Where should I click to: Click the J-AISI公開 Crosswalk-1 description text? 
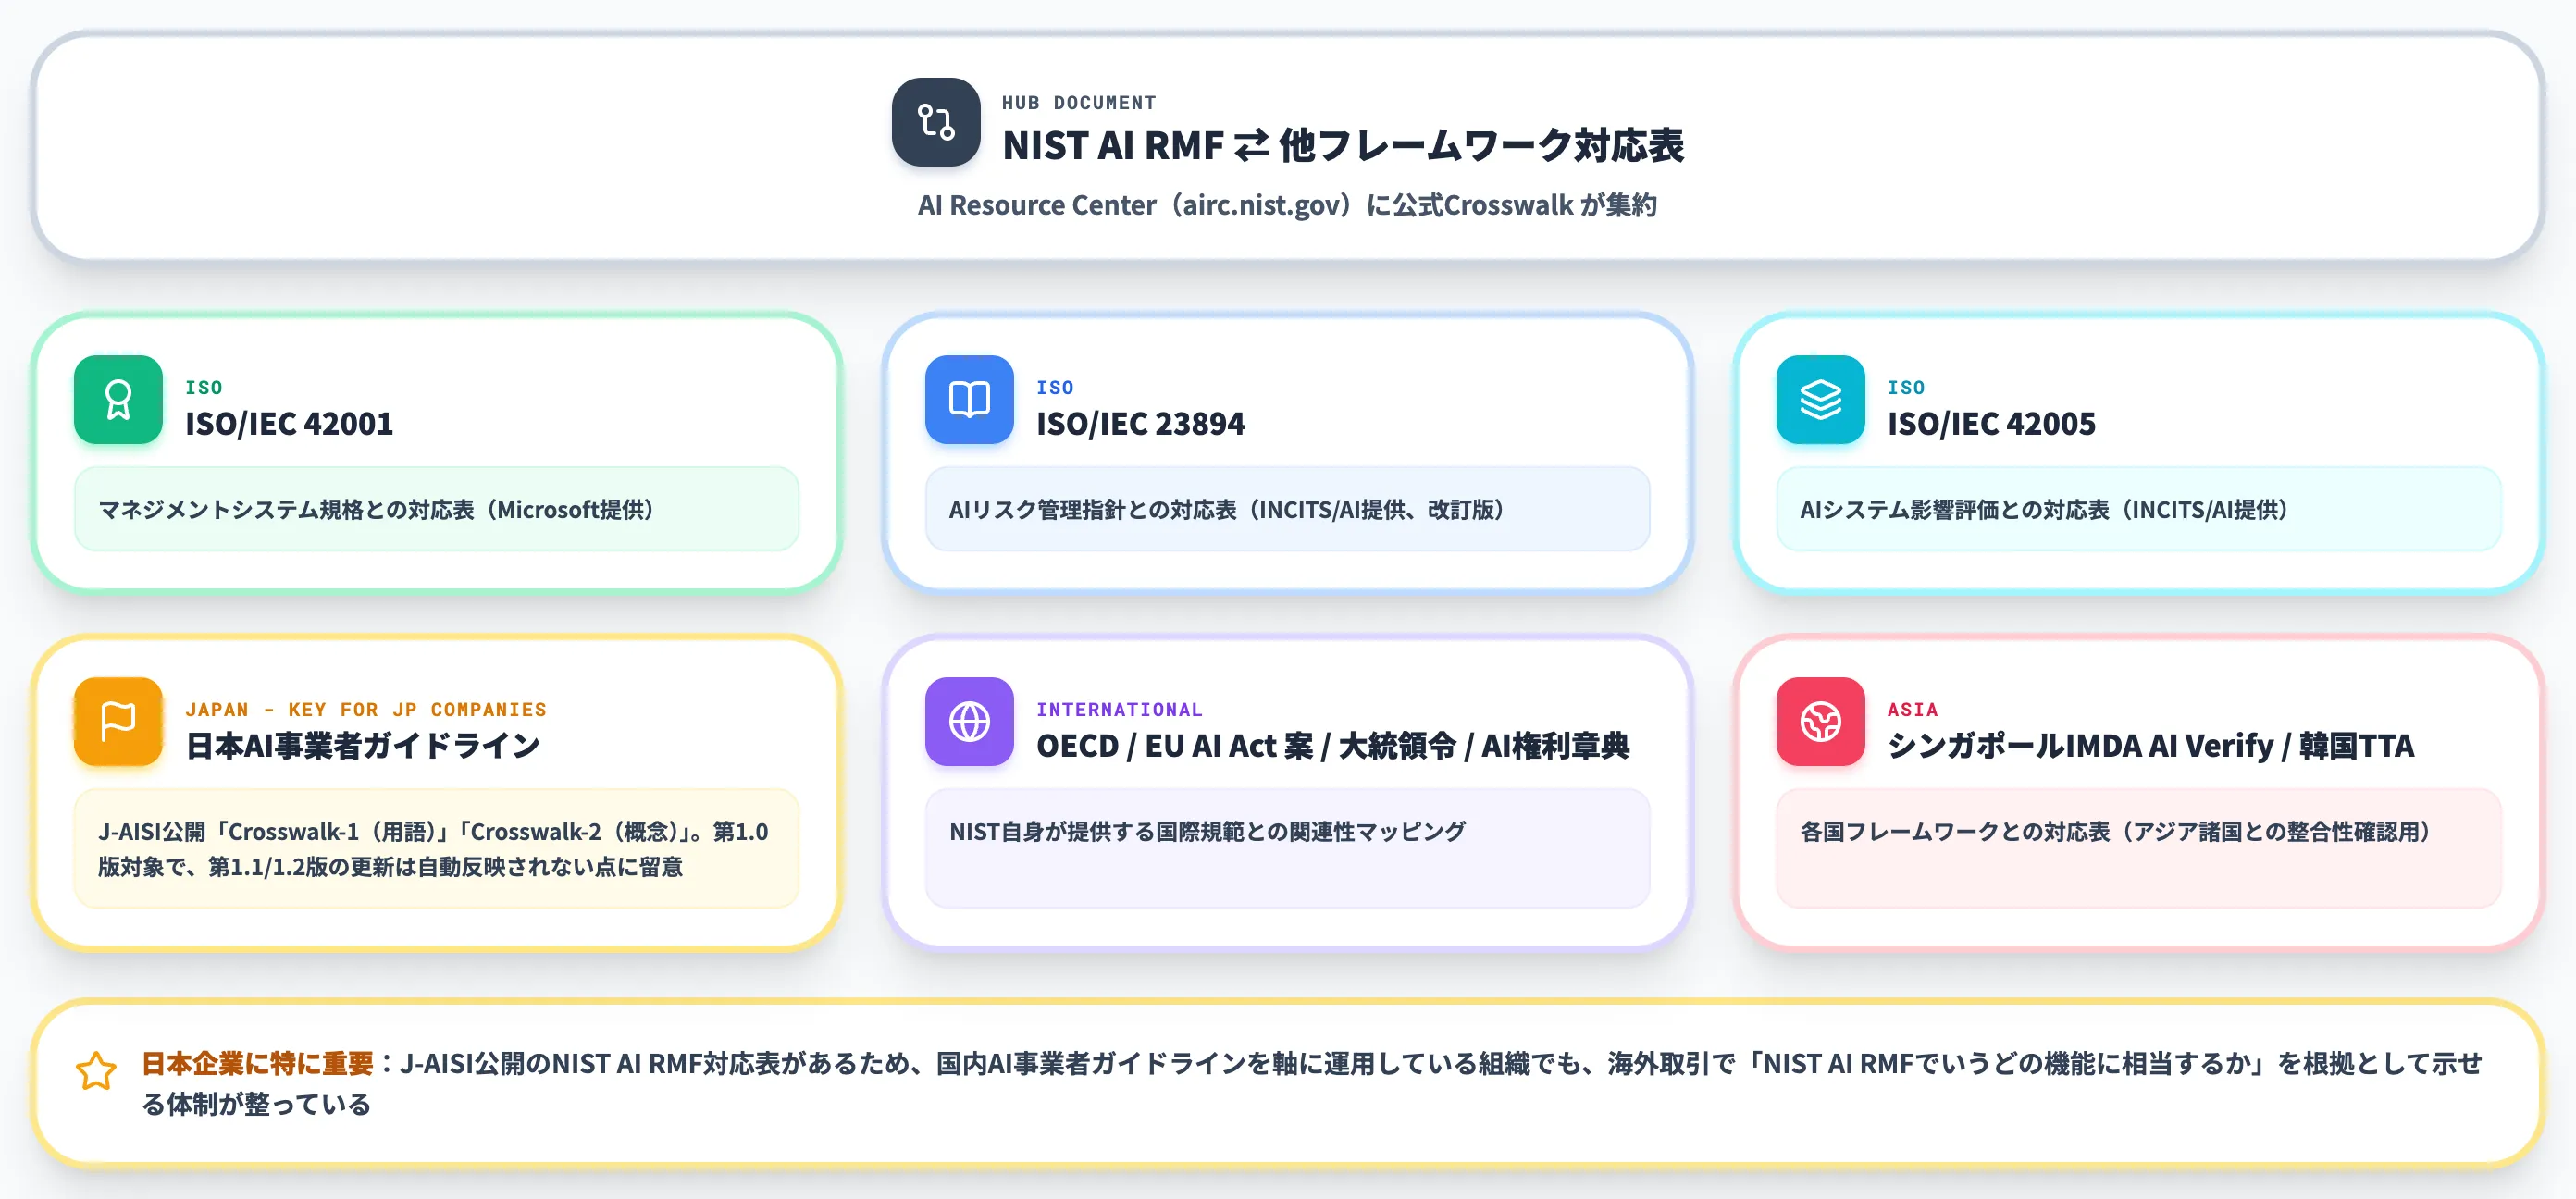(433, 848)
